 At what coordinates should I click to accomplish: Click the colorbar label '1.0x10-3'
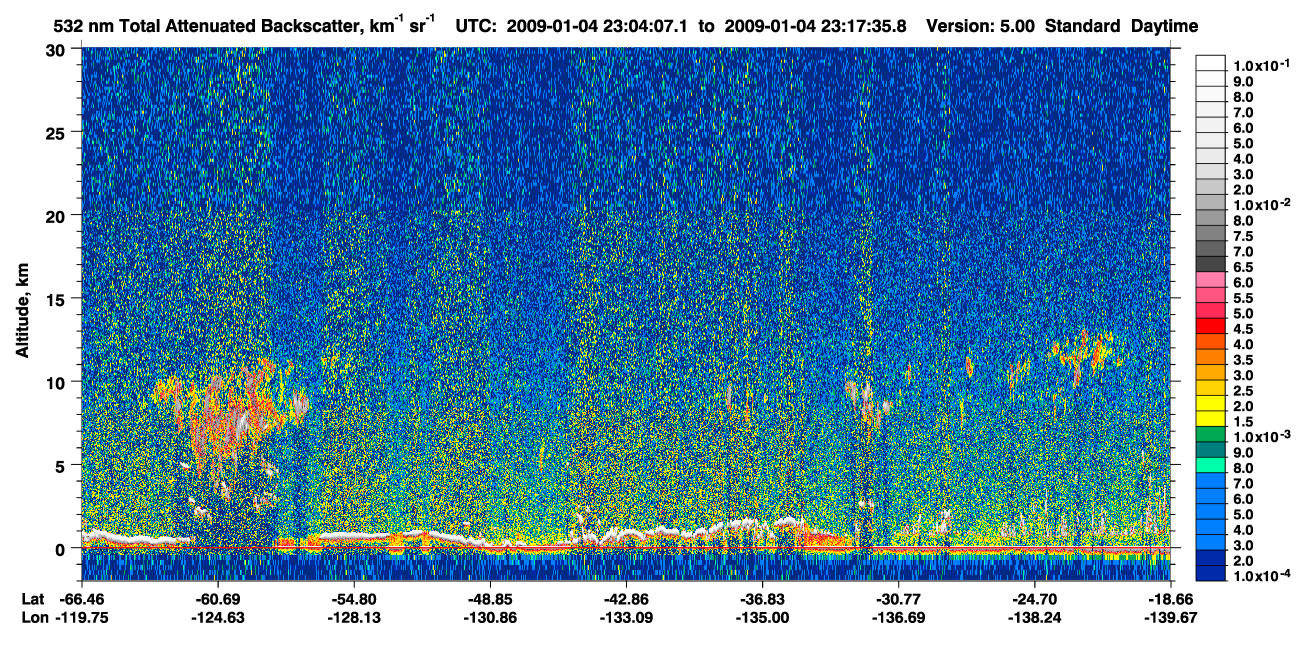(x=1261, y=436)
